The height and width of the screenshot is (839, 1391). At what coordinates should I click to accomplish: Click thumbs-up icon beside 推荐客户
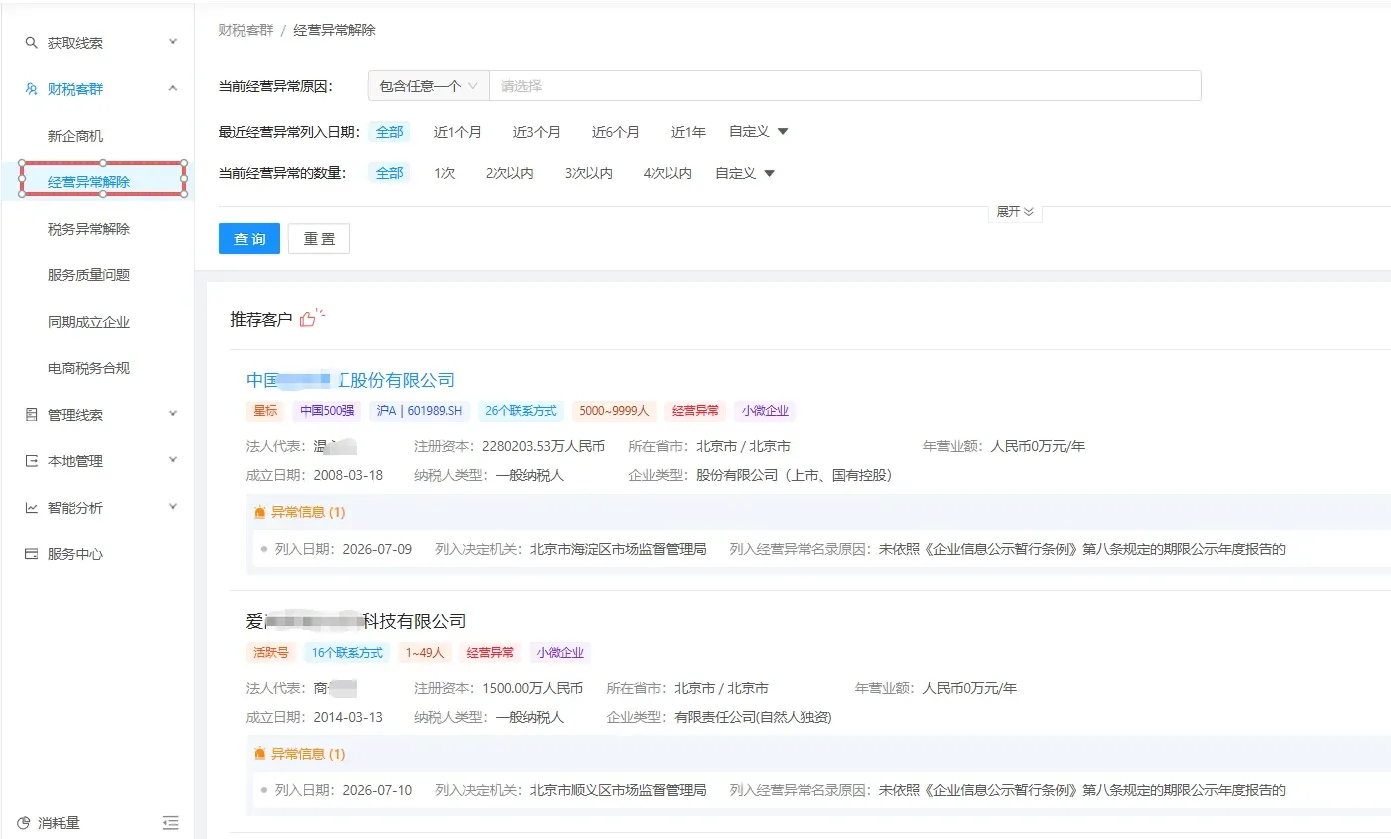(311, 318)
